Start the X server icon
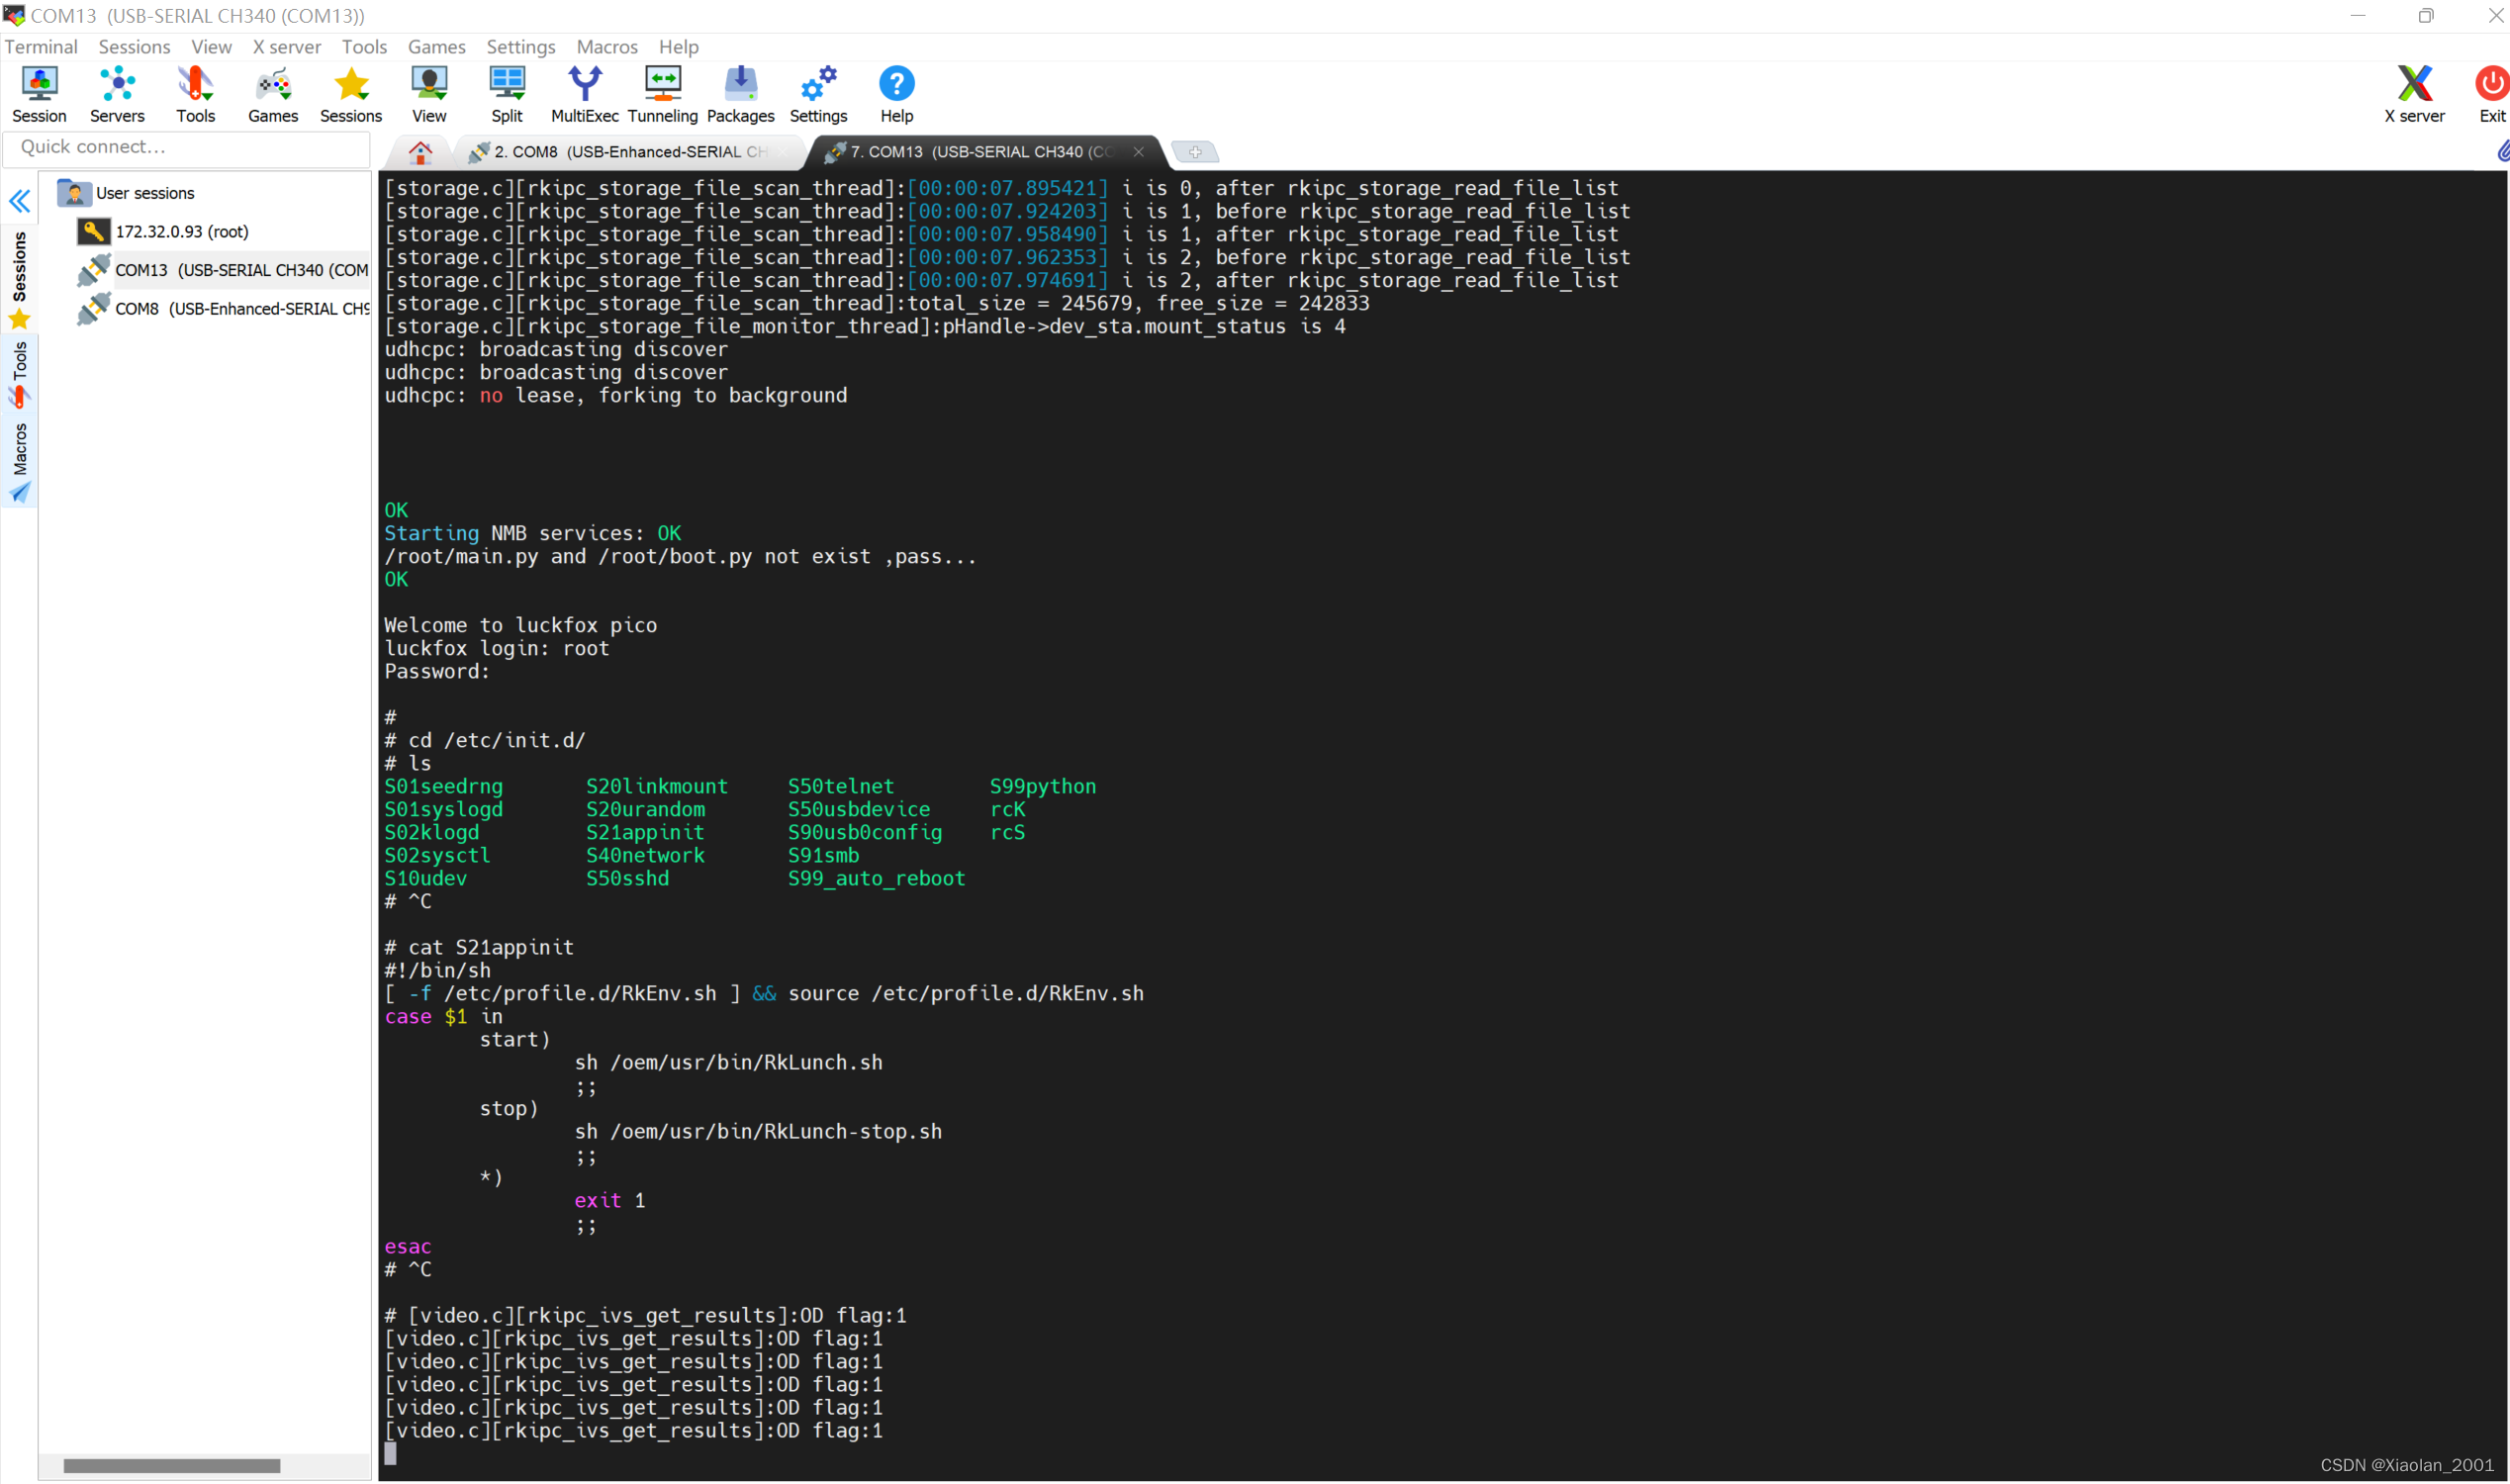The height and width of the screenshot is (1484, 2510). click(2413, 94)
